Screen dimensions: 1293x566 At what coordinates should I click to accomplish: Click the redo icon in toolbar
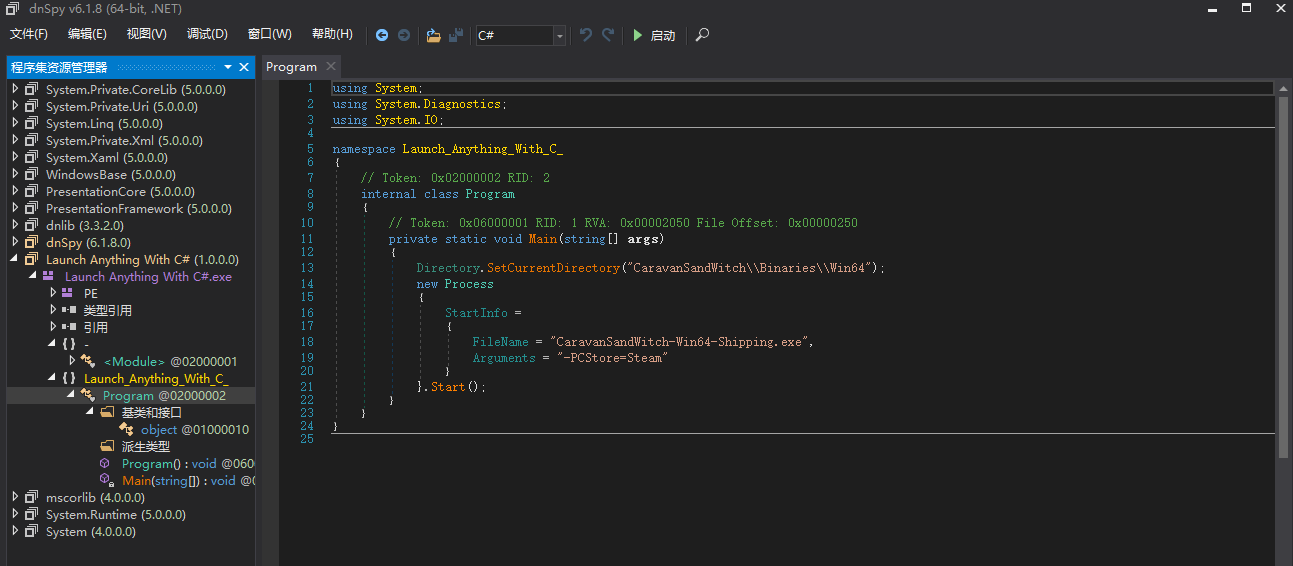(x=608, y=35)
